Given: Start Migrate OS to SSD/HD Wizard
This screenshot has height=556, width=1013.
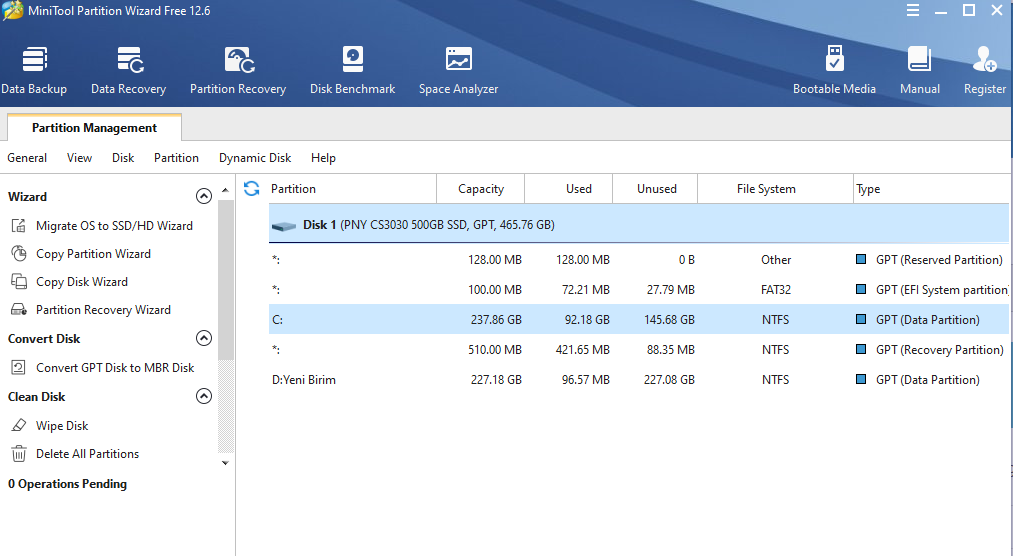Looking at the screenshot, I should point(114,225).
